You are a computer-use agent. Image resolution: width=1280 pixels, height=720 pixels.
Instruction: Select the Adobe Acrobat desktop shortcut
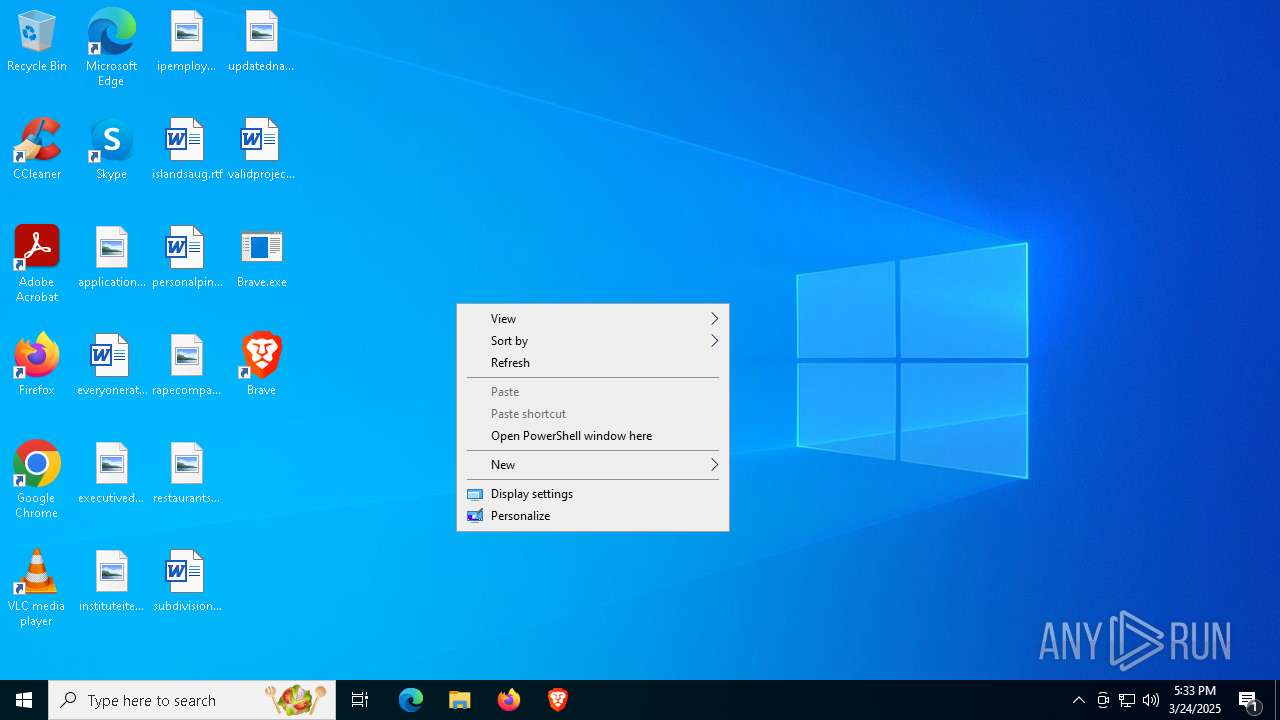click(37, 264)
